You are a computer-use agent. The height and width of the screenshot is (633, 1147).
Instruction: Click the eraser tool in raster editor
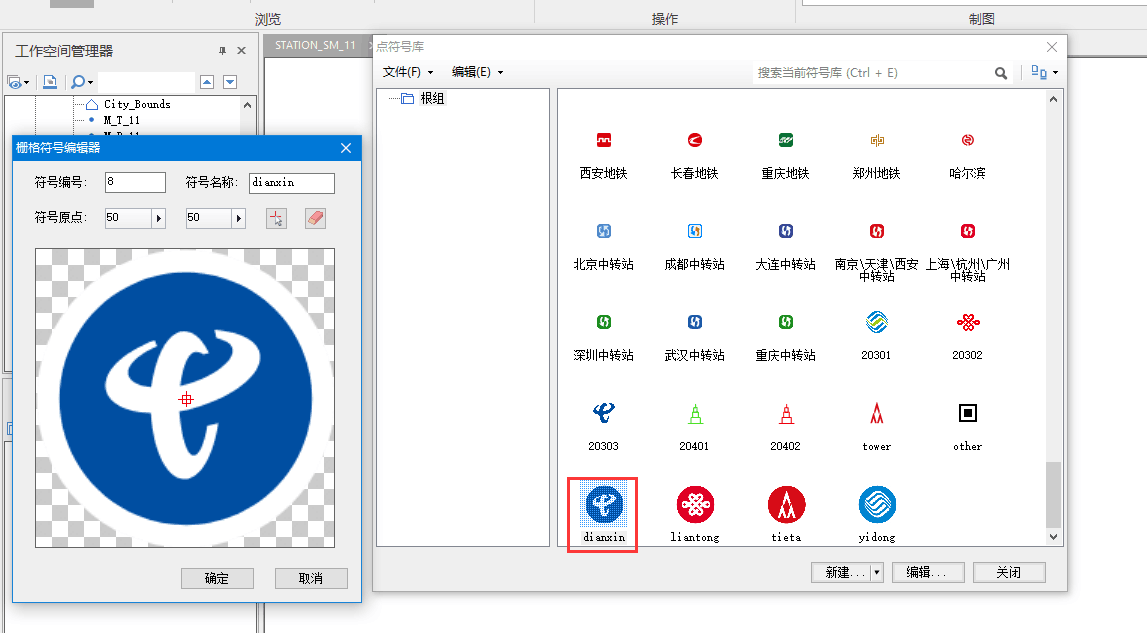[x=315, y=218]
